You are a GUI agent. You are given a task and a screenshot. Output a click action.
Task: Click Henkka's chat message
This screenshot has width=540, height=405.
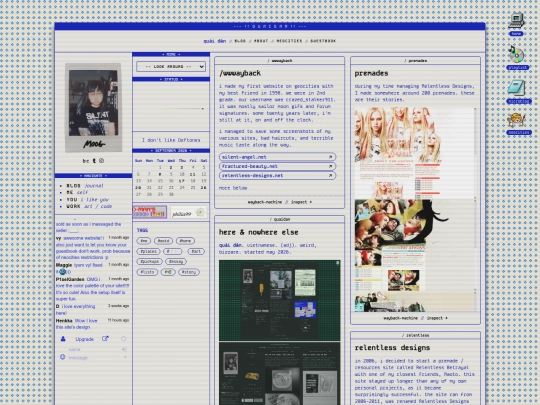pyautogui.click(x=92, y=324)
